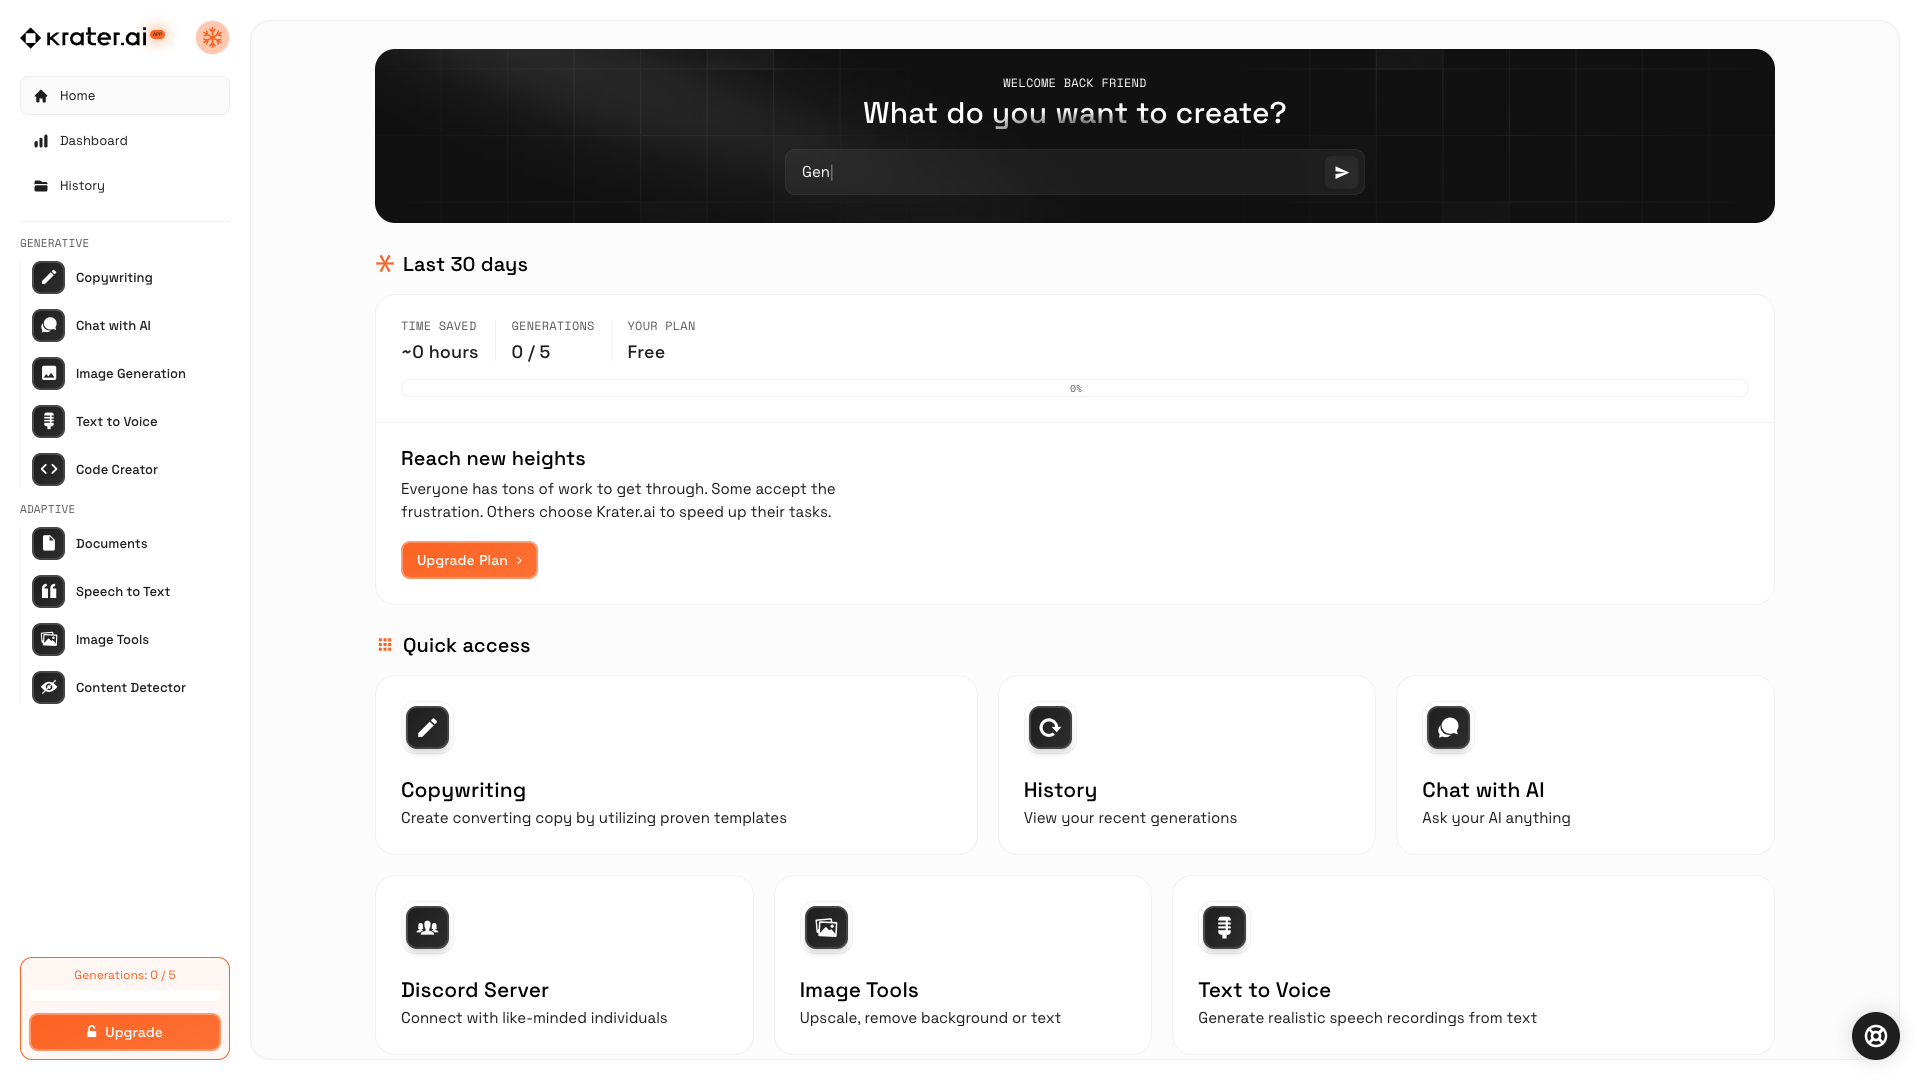Image resolution: width=1919 pixels, height=1080 pixels.
Task: Open the Discord Server quick access card
Action: point(564,965)
